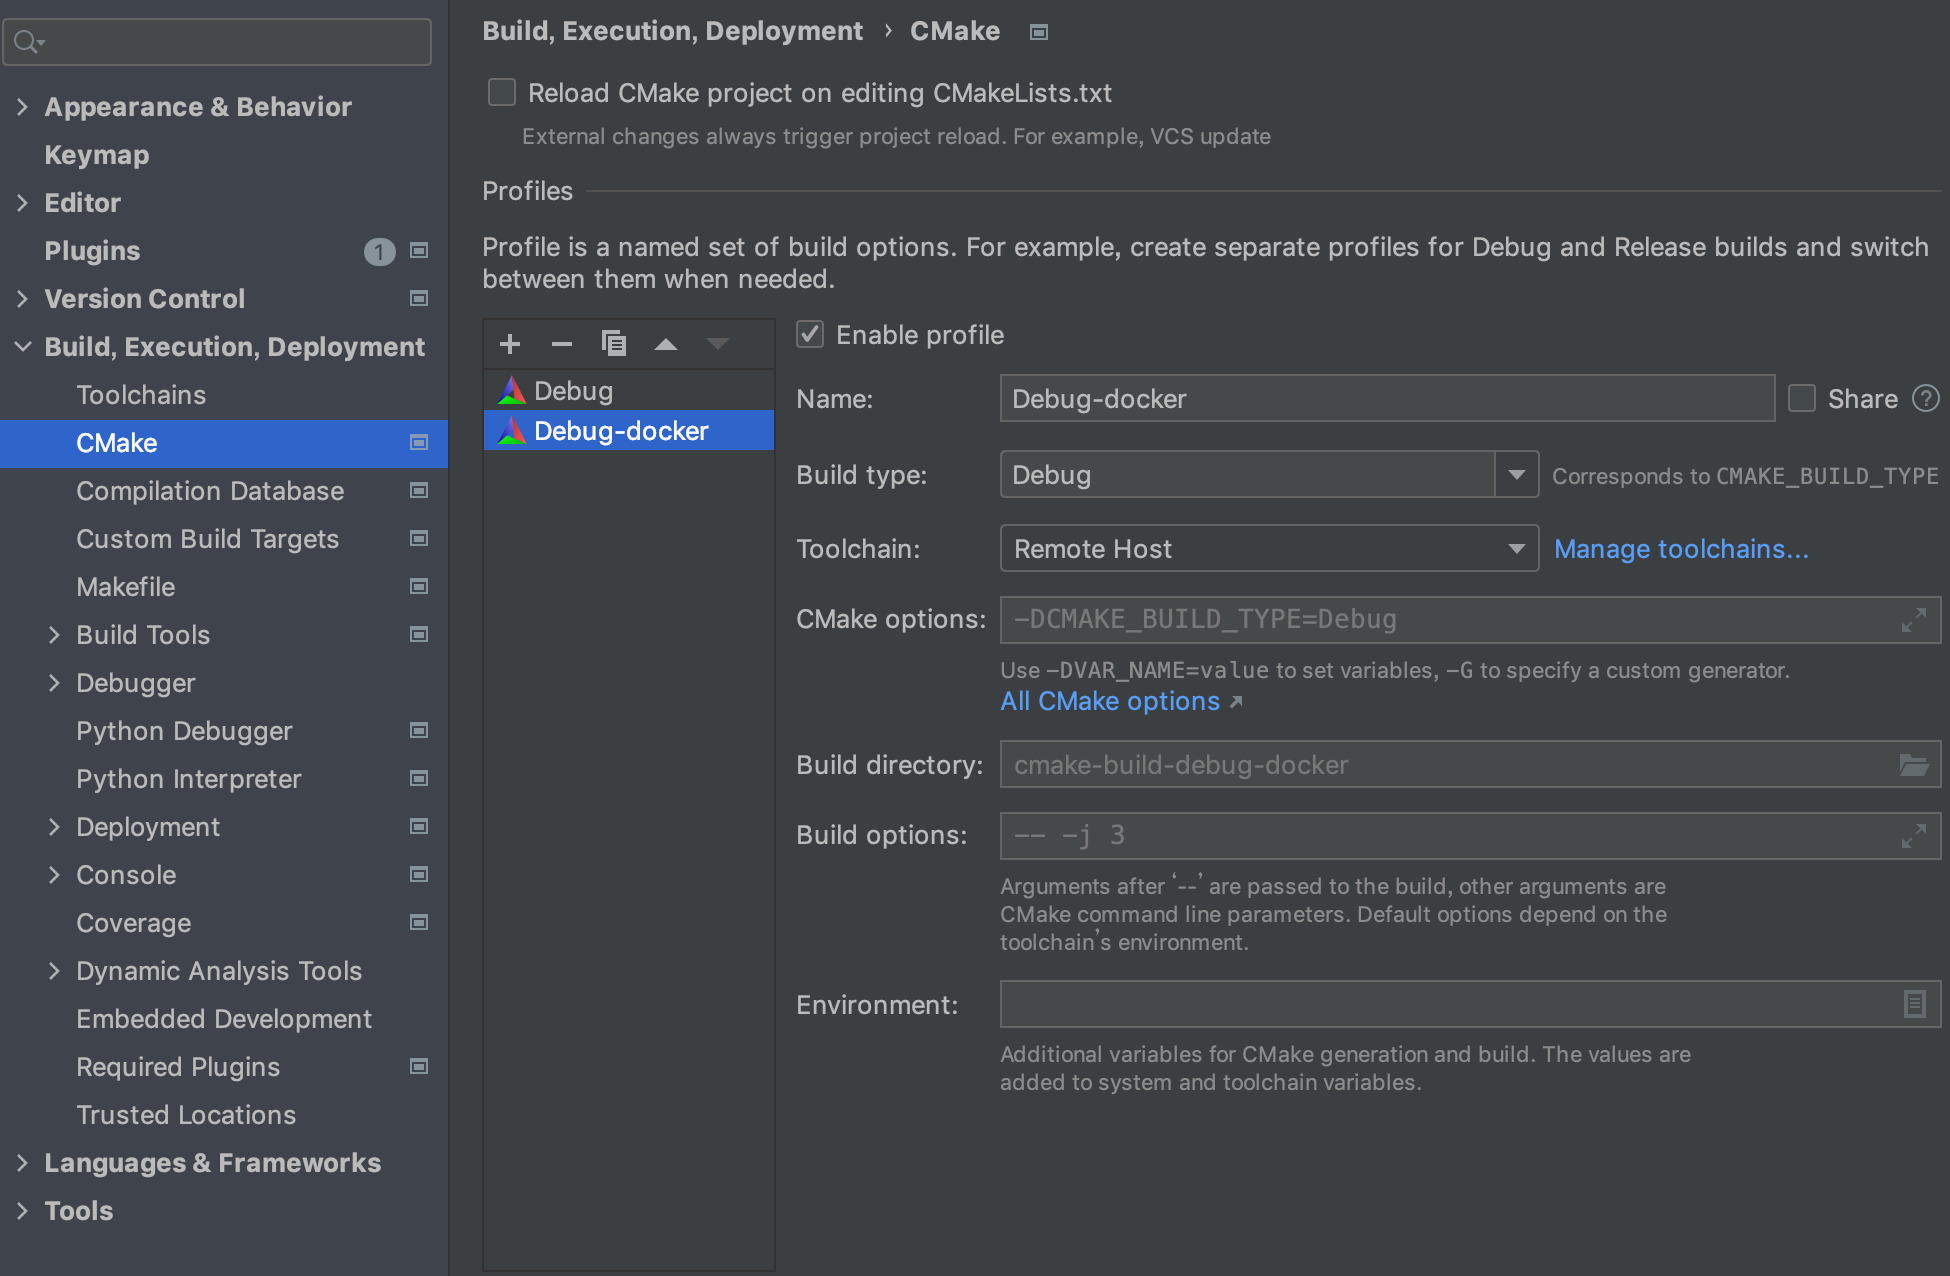Open the Build type dropdown
1950x1276 pixels.
[x=1516, y=475]
